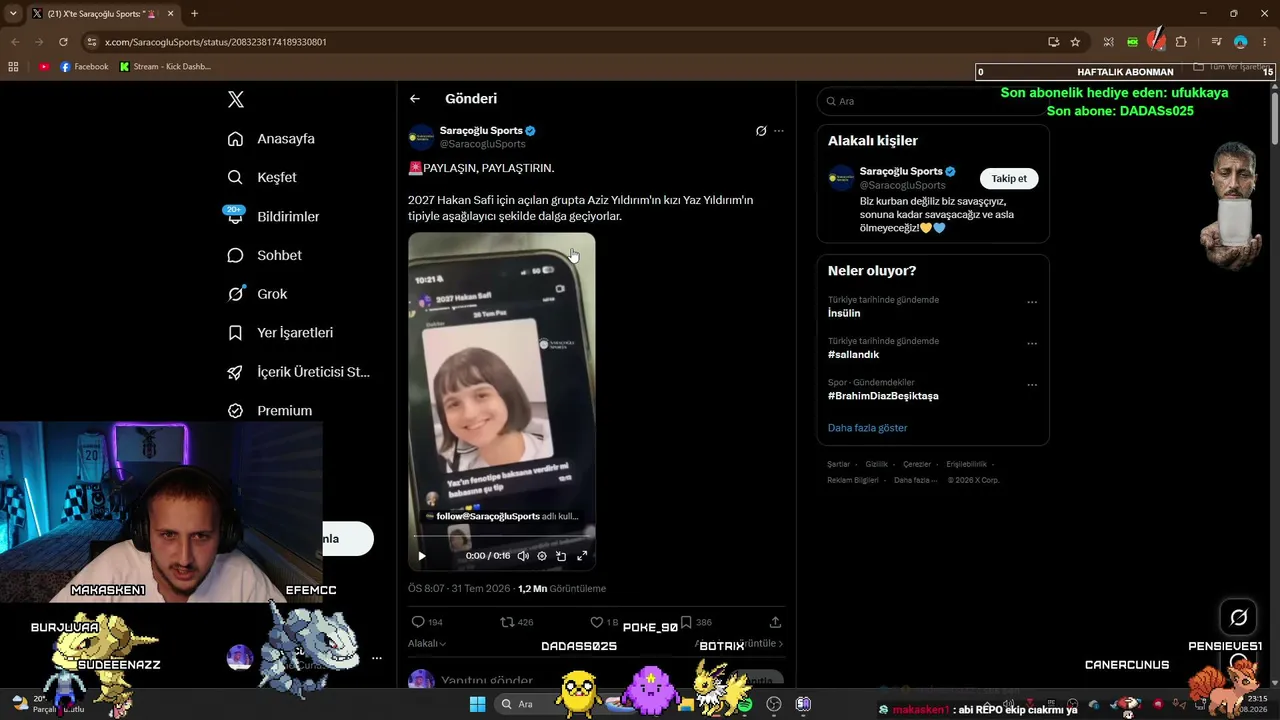1280x720 pixels.
Task: Open more options for #sallandık trend
Action: click(x=1032, y=343)
